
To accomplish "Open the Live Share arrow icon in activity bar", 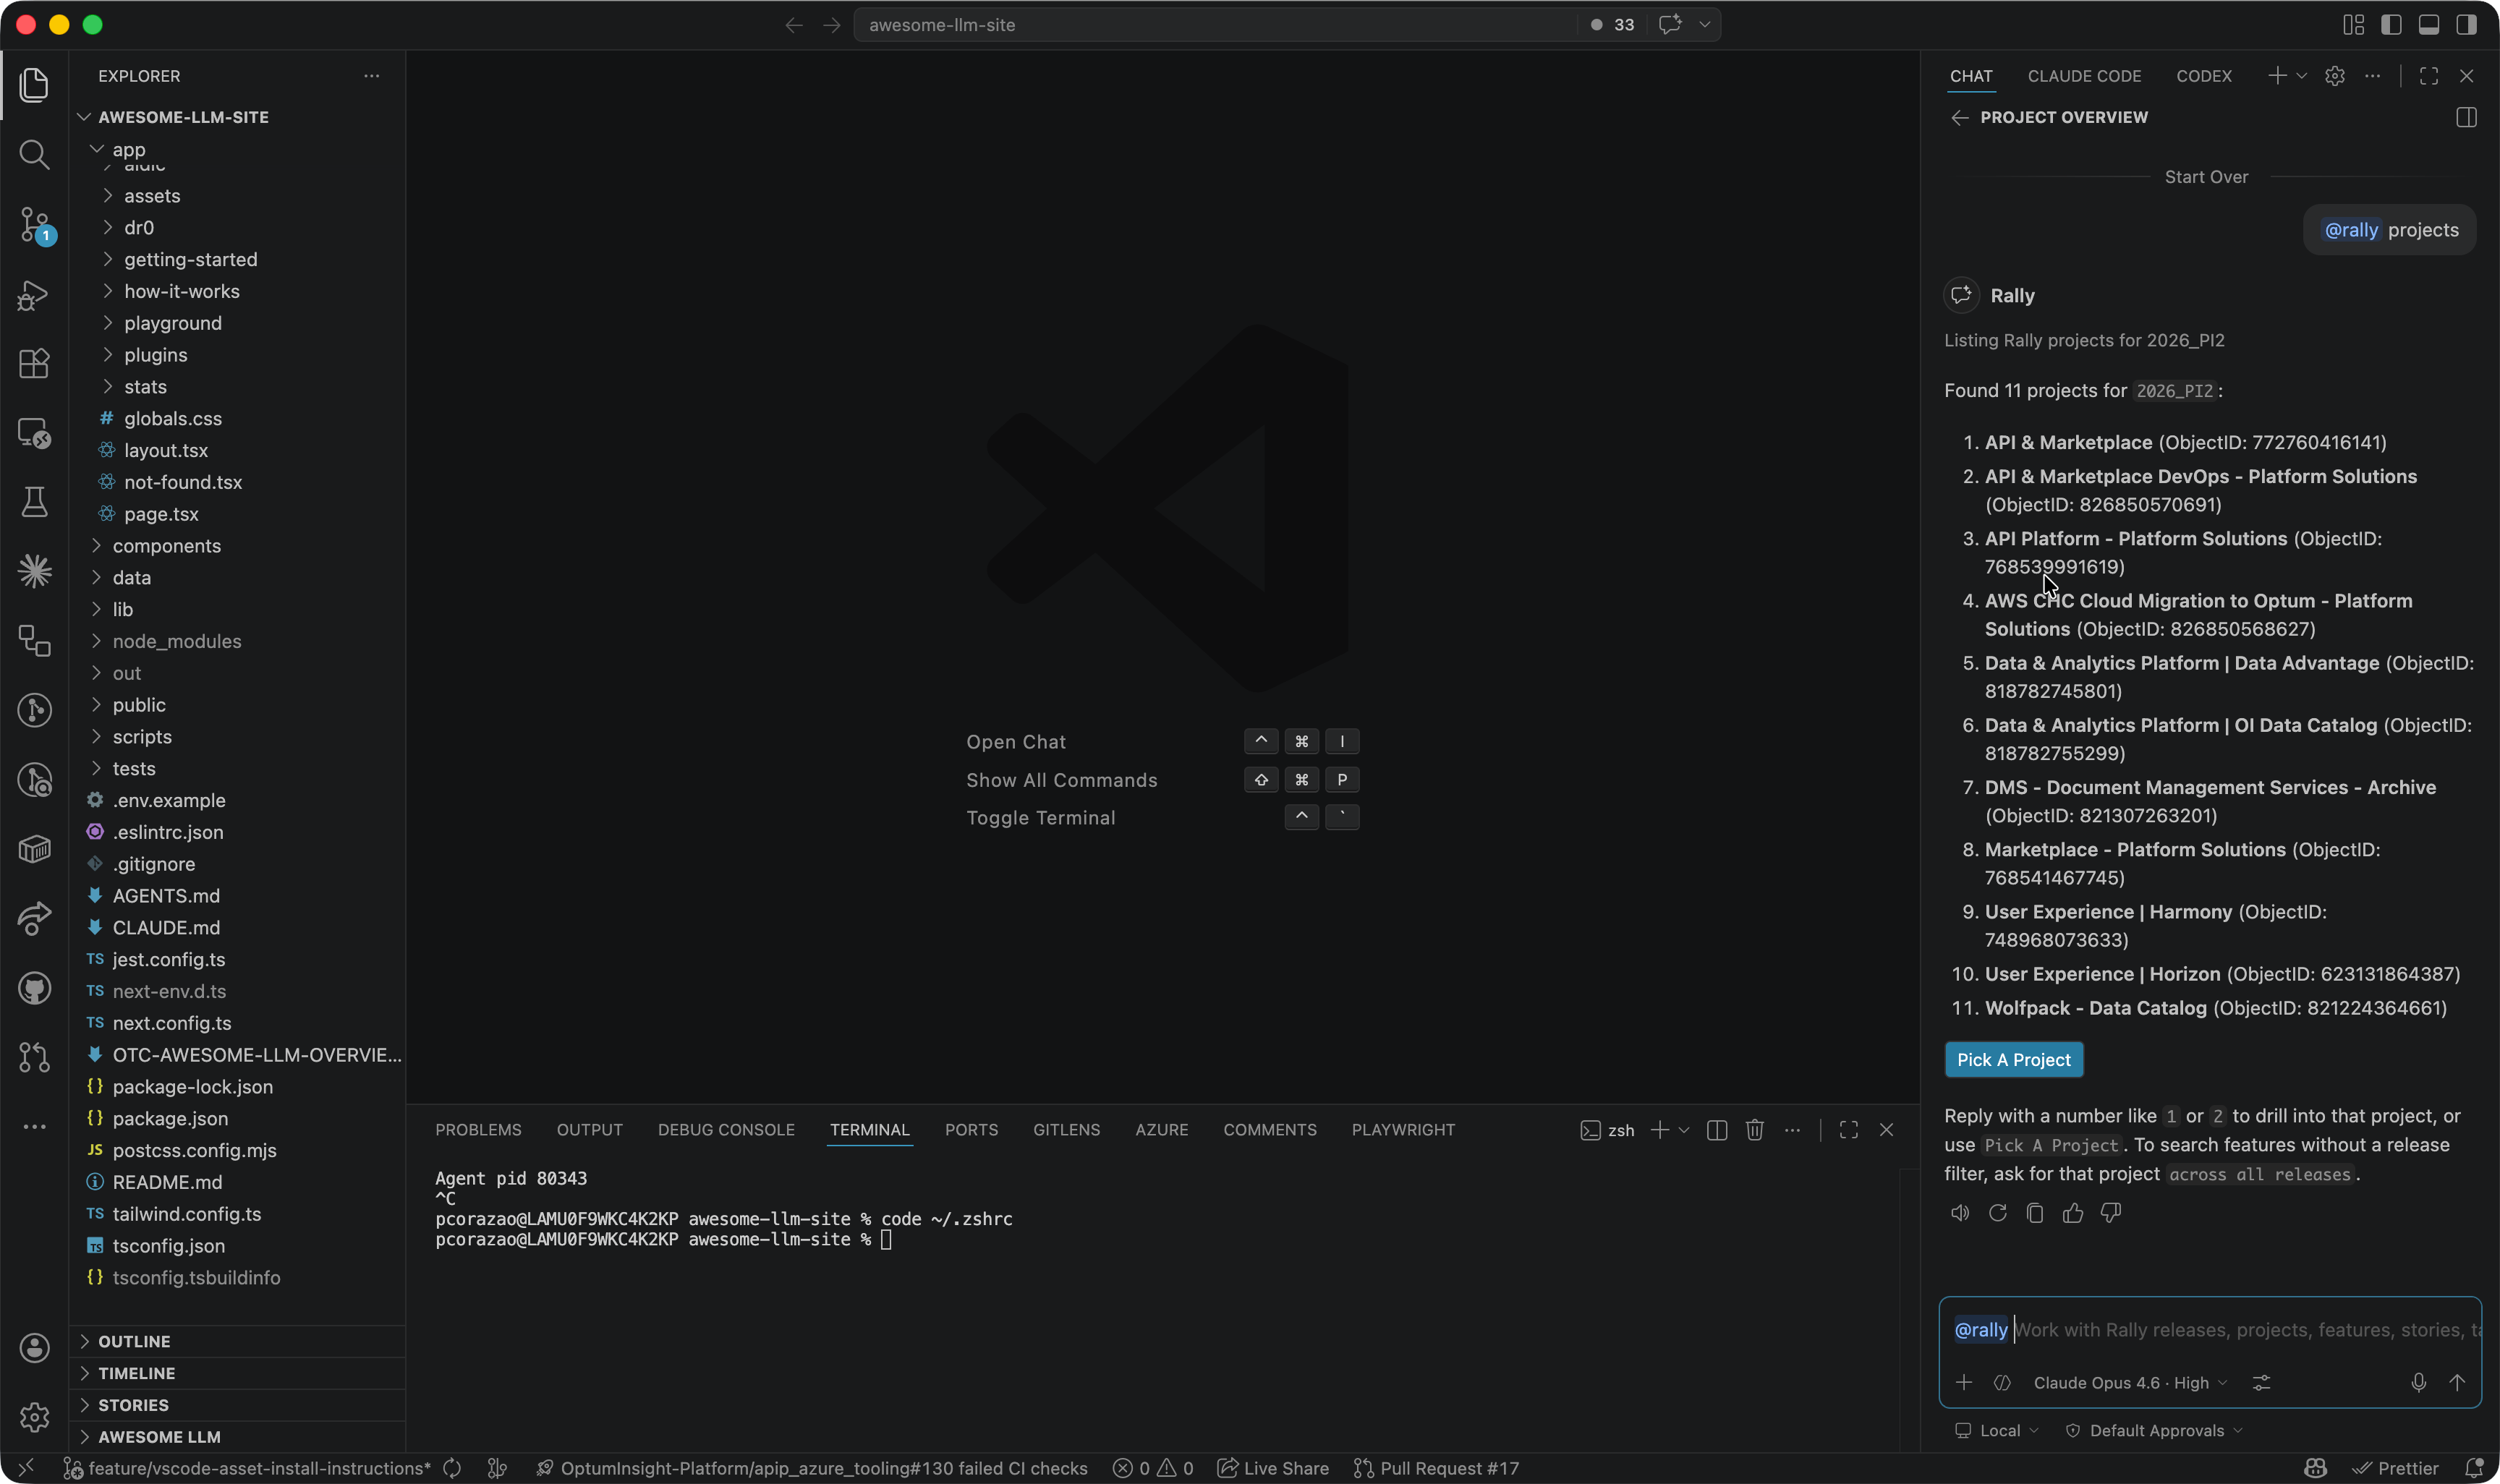I will point(34,918).
